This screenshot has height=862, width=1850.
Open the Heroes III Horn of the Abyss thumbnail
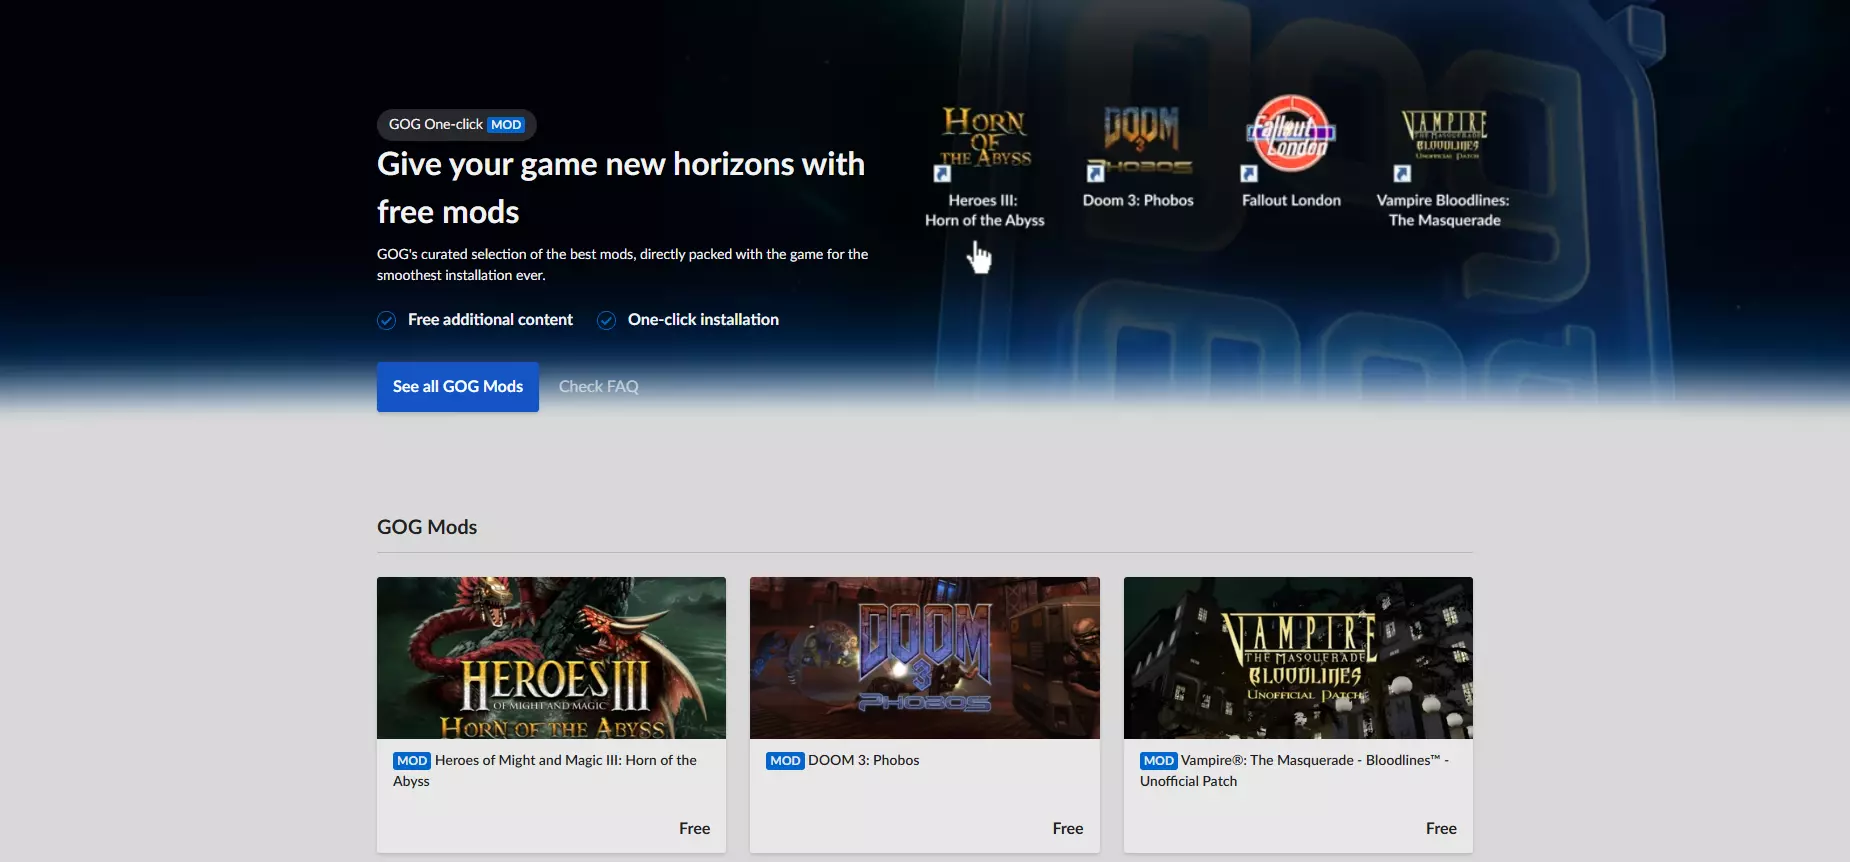click(x=551, y=658)
